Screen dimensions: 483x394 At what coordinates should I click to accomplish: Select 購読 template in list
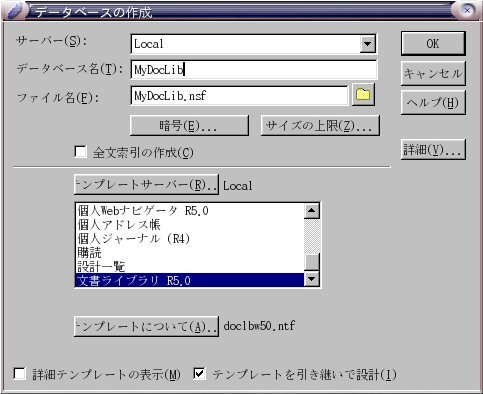(190, 253)
